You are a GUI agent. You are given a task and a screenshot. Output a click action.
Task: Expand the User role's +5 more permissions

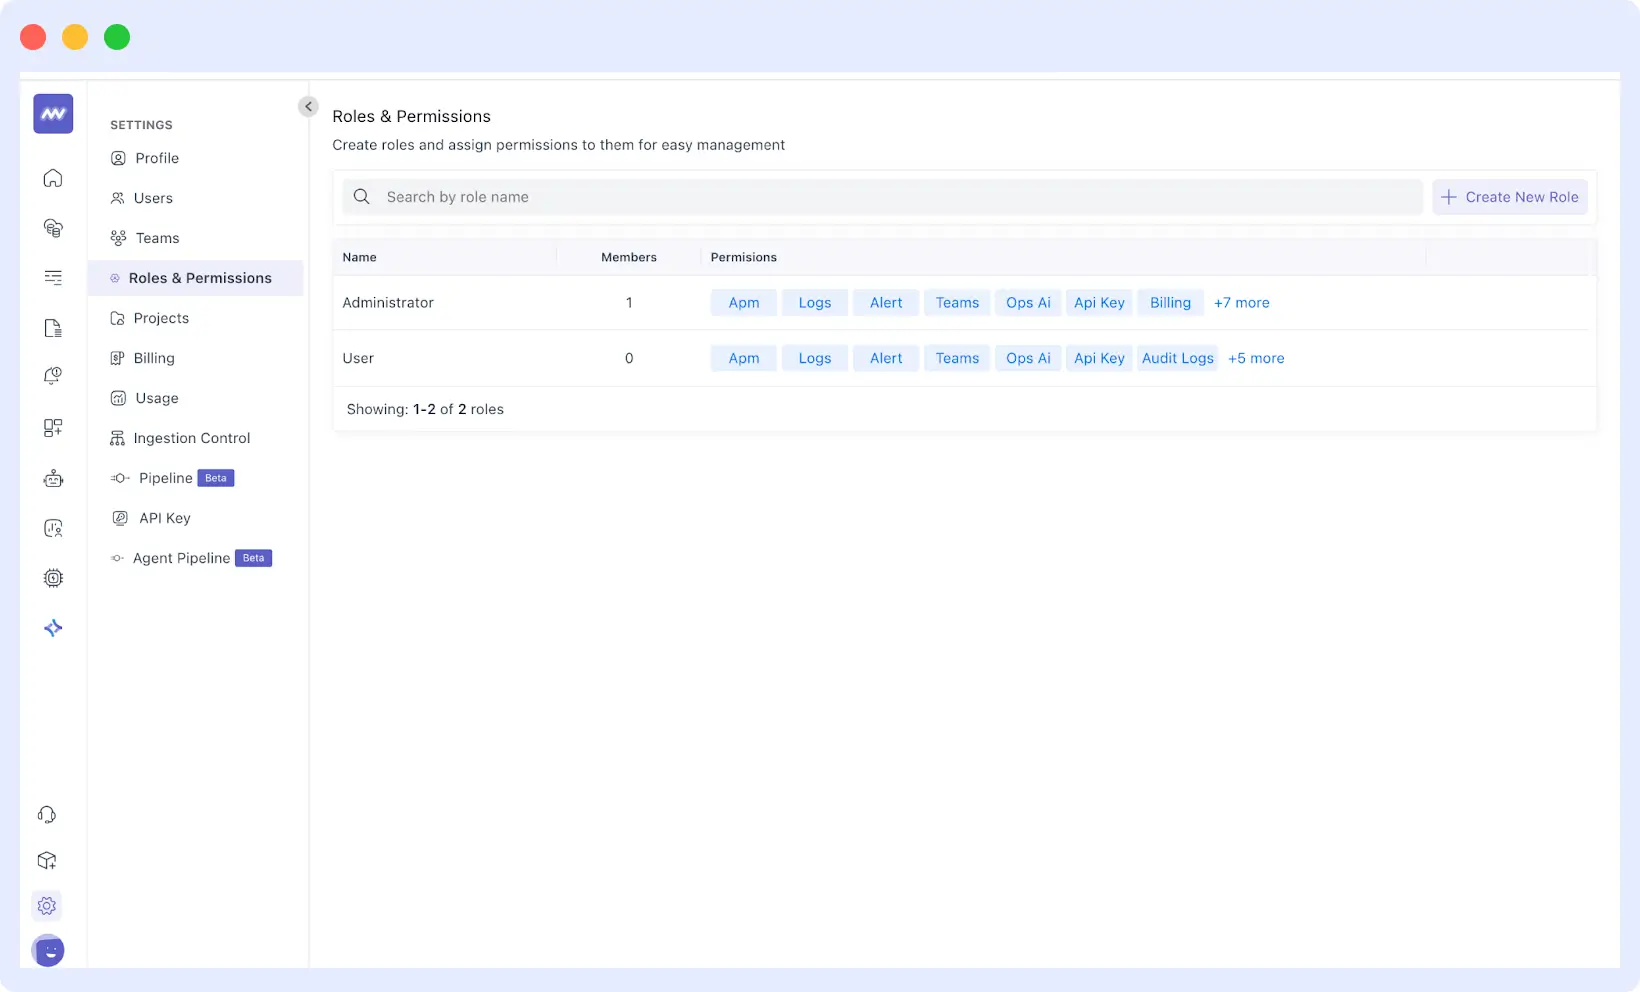pos(1256,358)
